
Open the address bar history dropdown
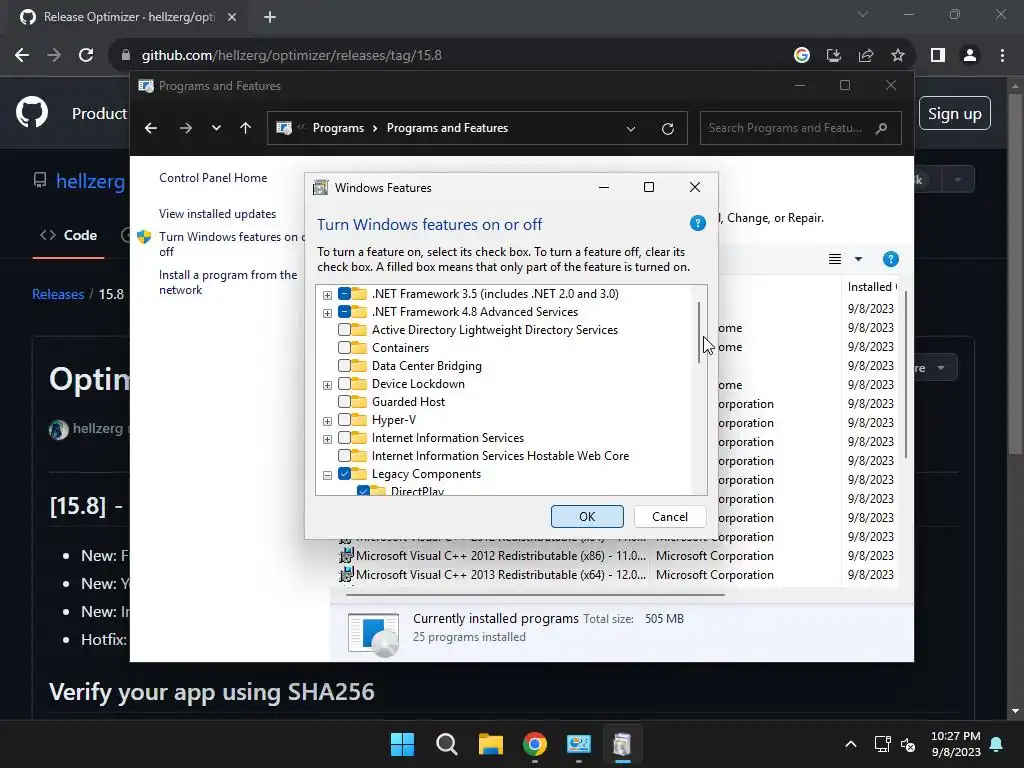coord(631,129)
